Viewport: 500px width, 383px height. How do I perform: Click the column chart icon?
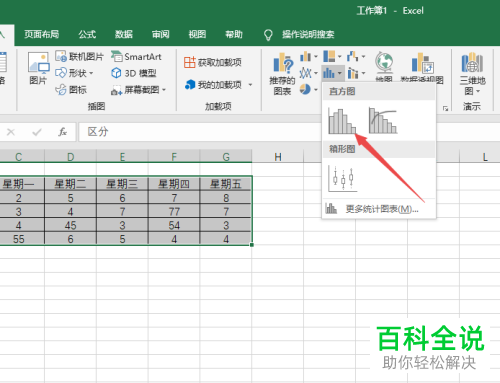(x=305, y=57)
